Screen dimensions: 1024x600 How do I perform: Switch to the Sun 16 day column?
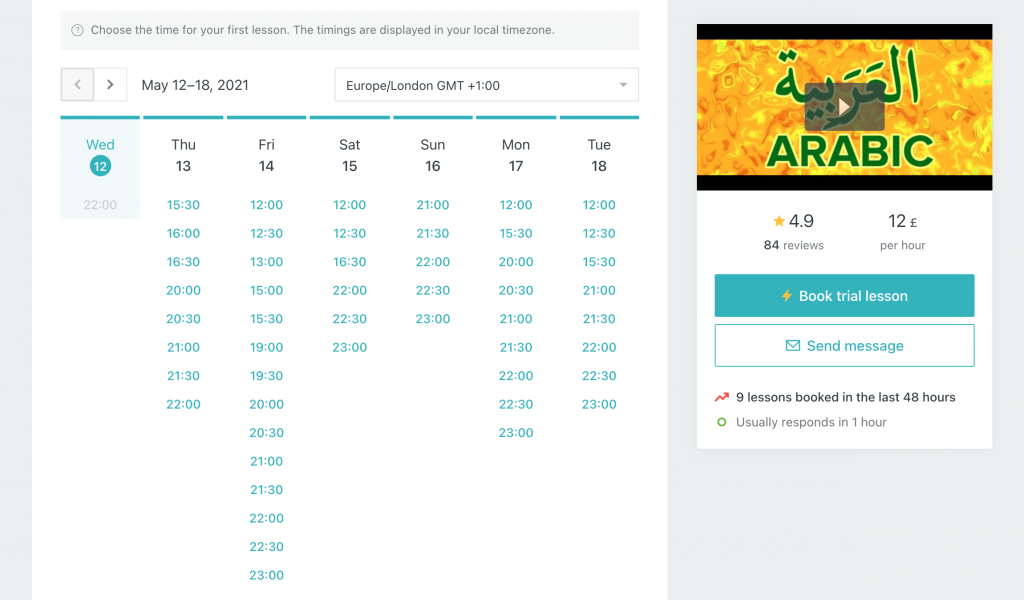click(432, 155)
